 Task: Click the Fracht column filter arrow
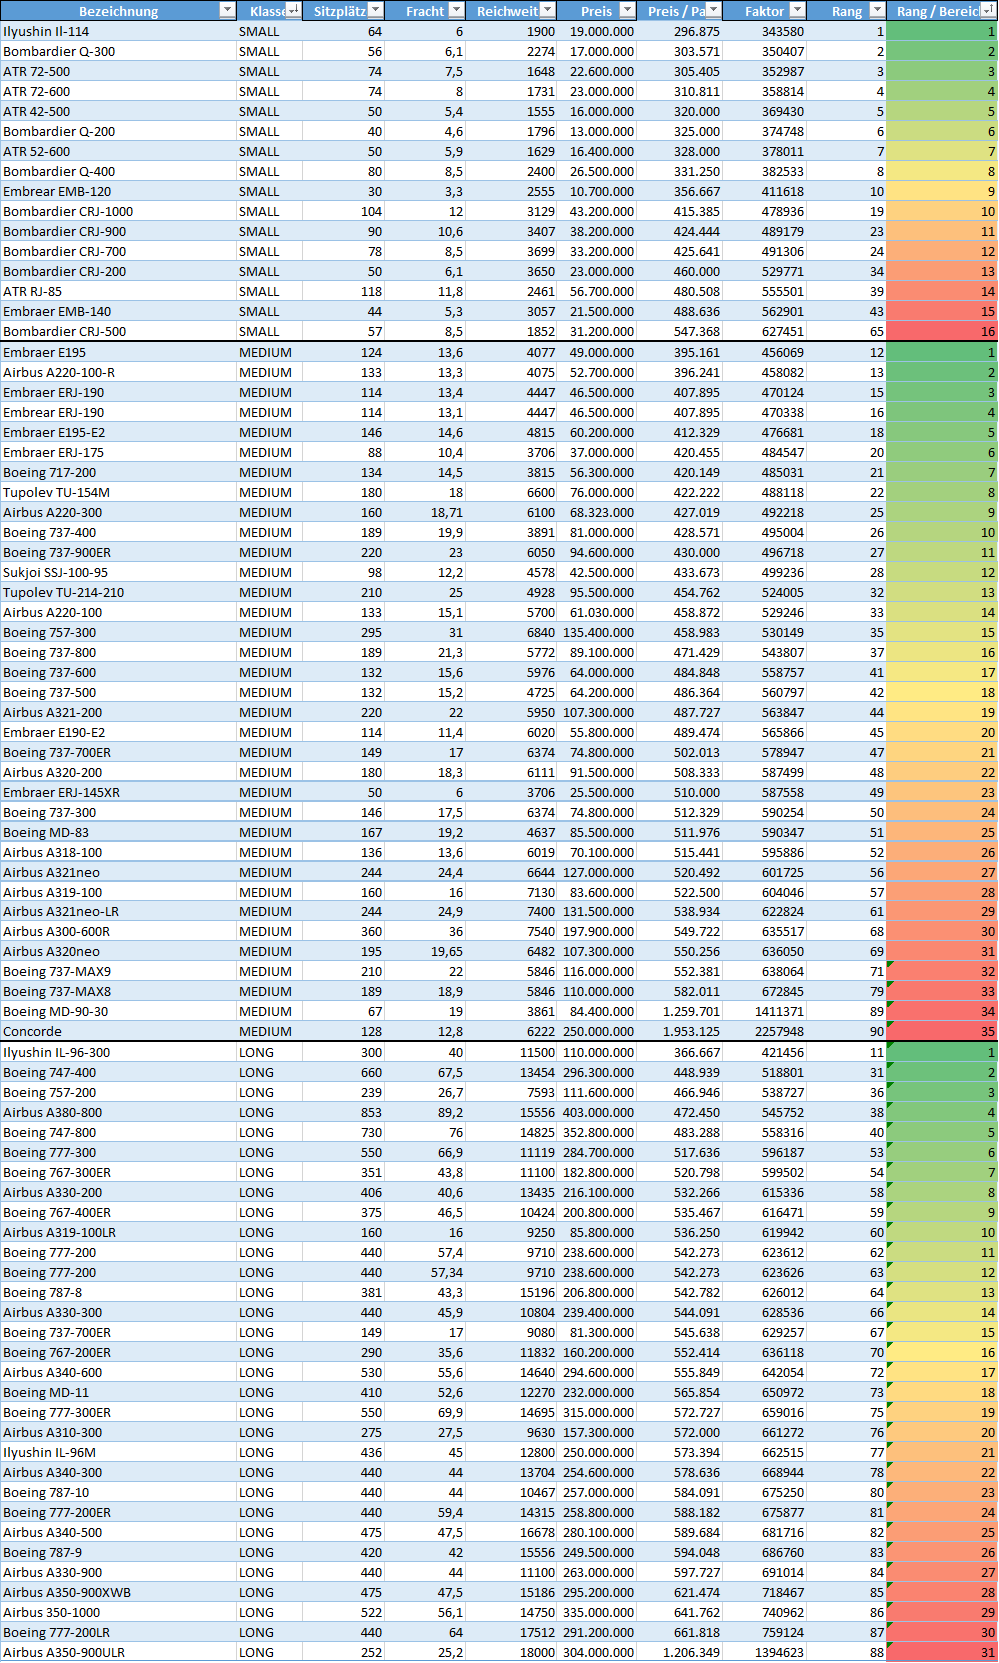456,10
